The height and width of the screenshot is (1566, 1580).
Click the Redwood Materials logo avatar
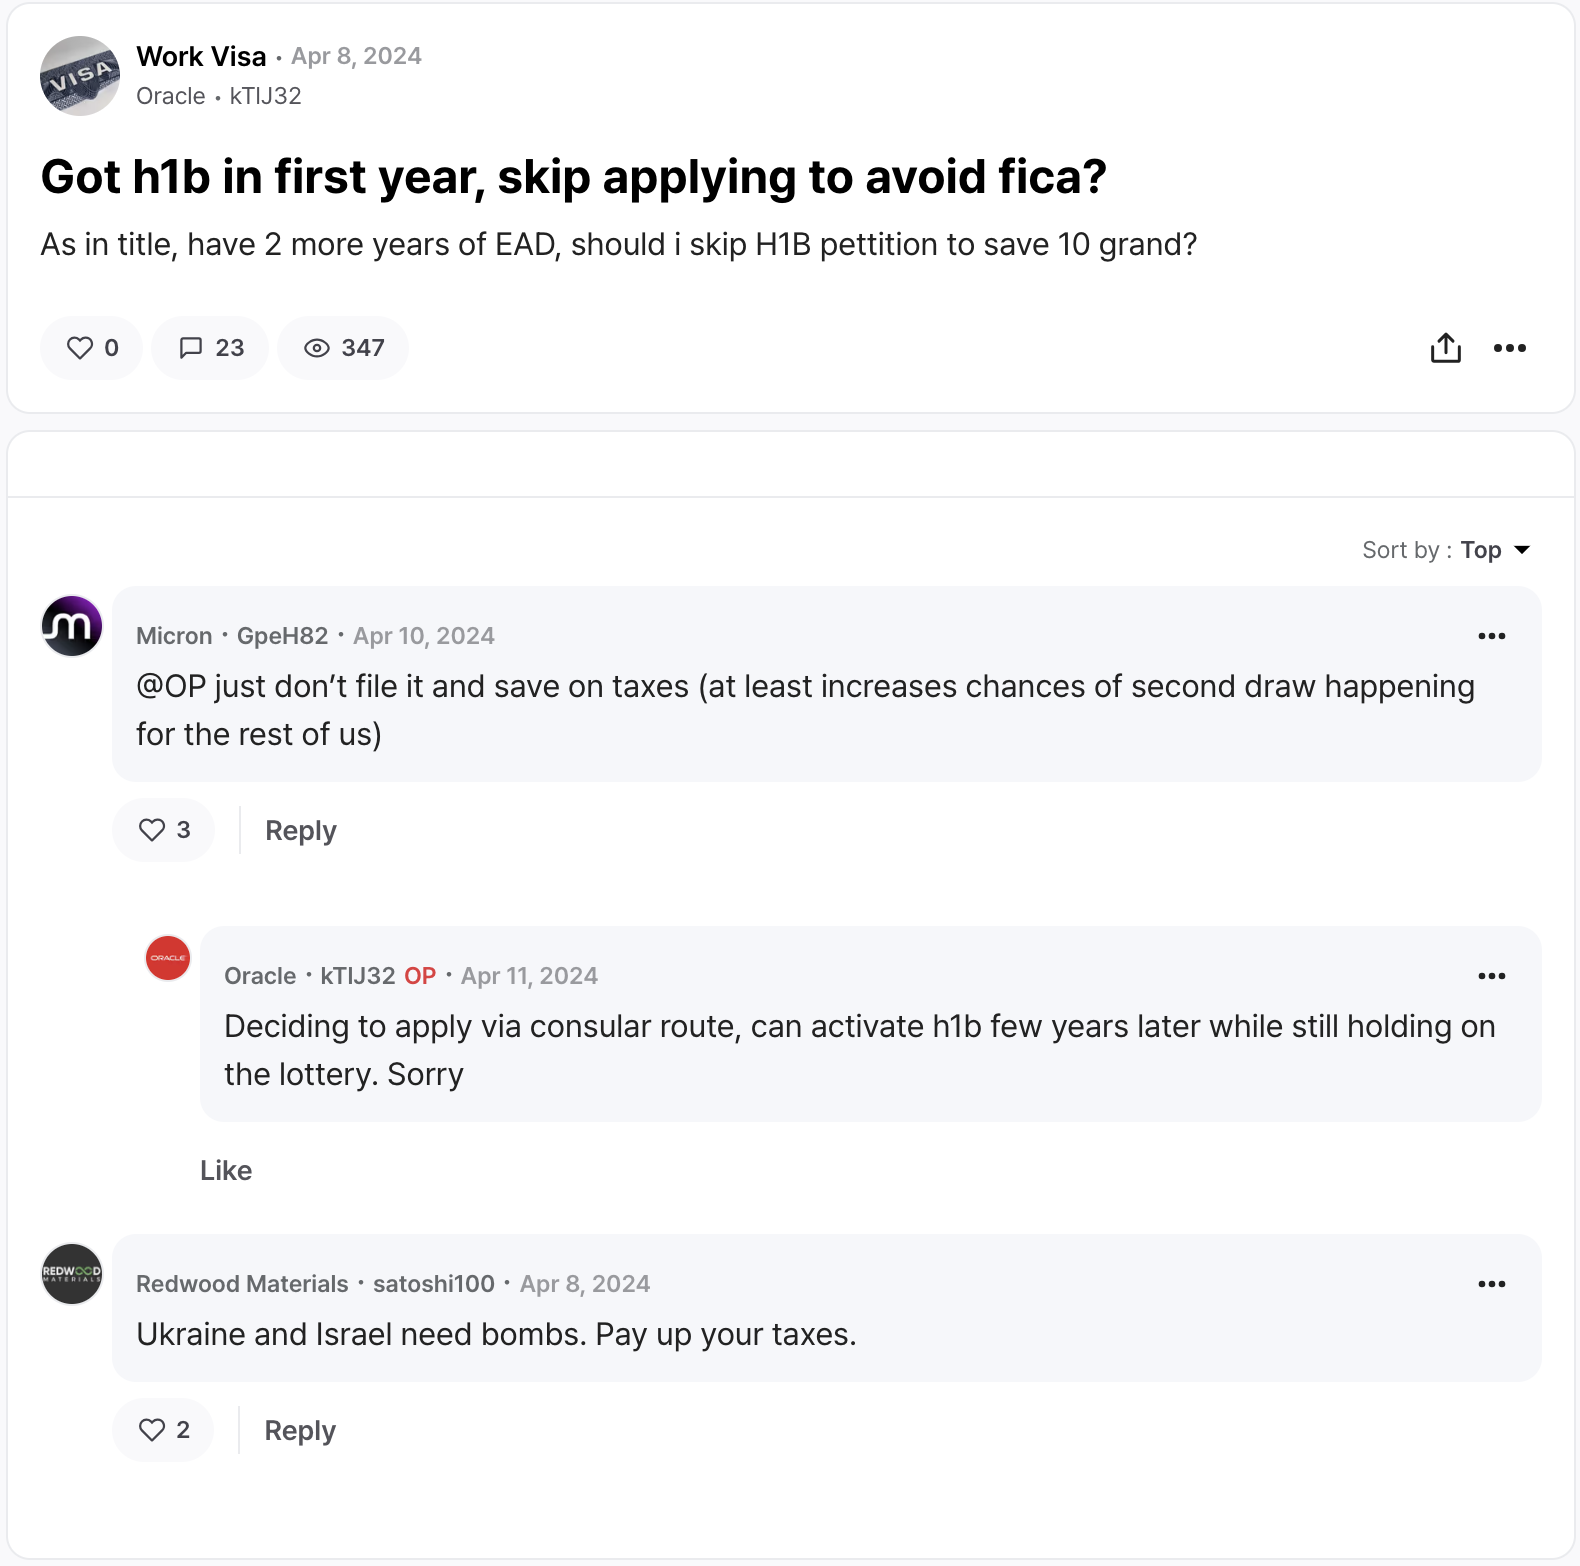click(72, 1274)
